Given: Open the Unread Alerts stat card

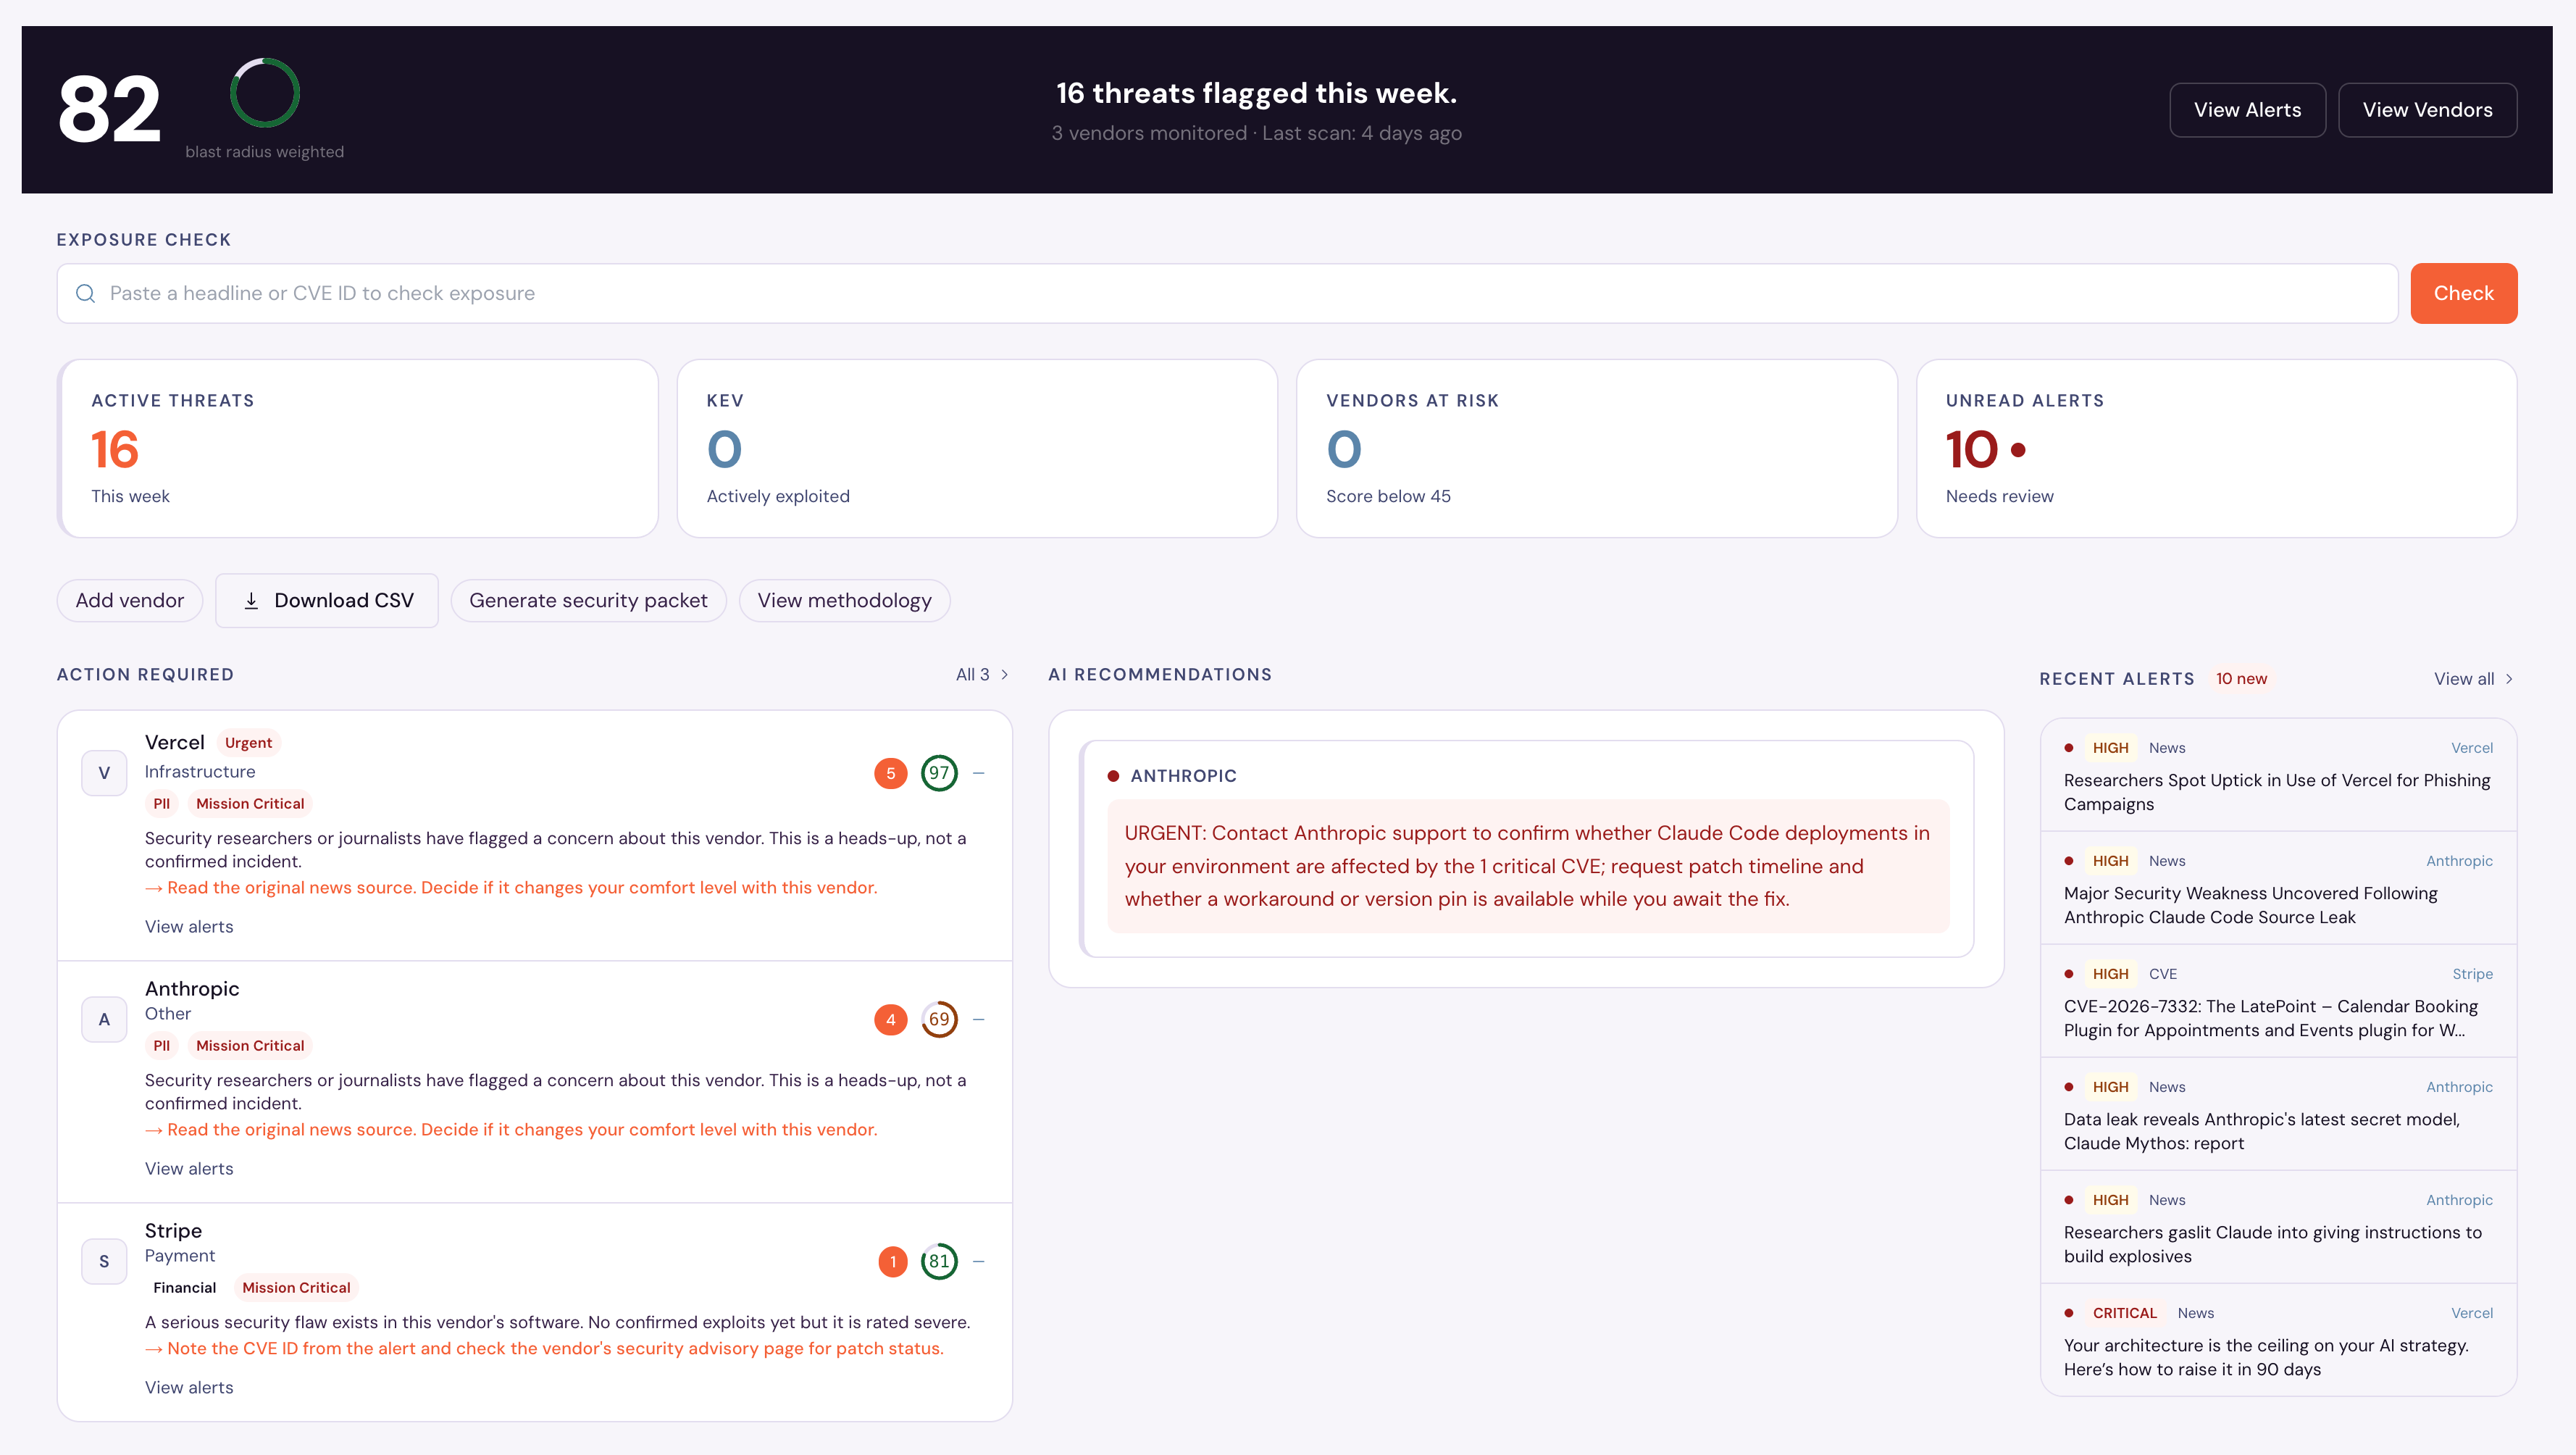Looking at the screenshot, I should (2216, 448).
